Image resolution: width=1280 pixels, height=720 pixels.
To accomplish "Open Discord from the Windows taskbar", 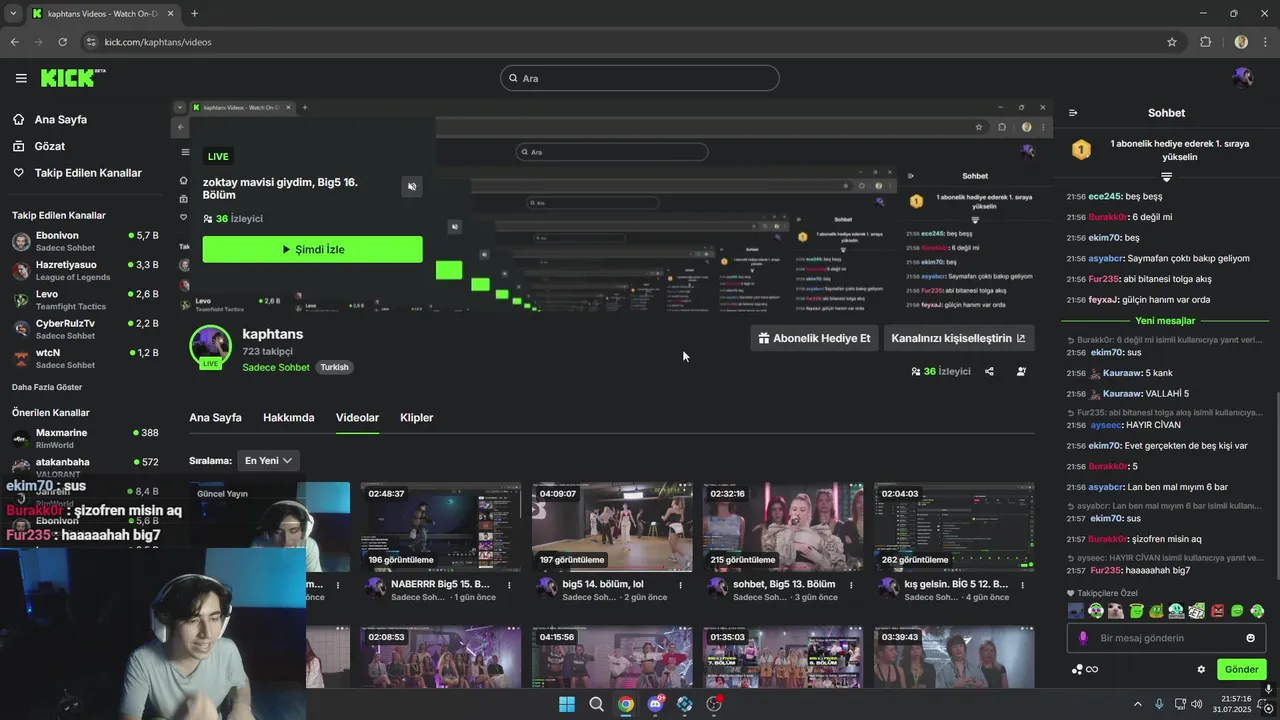I will coord(655,704).
